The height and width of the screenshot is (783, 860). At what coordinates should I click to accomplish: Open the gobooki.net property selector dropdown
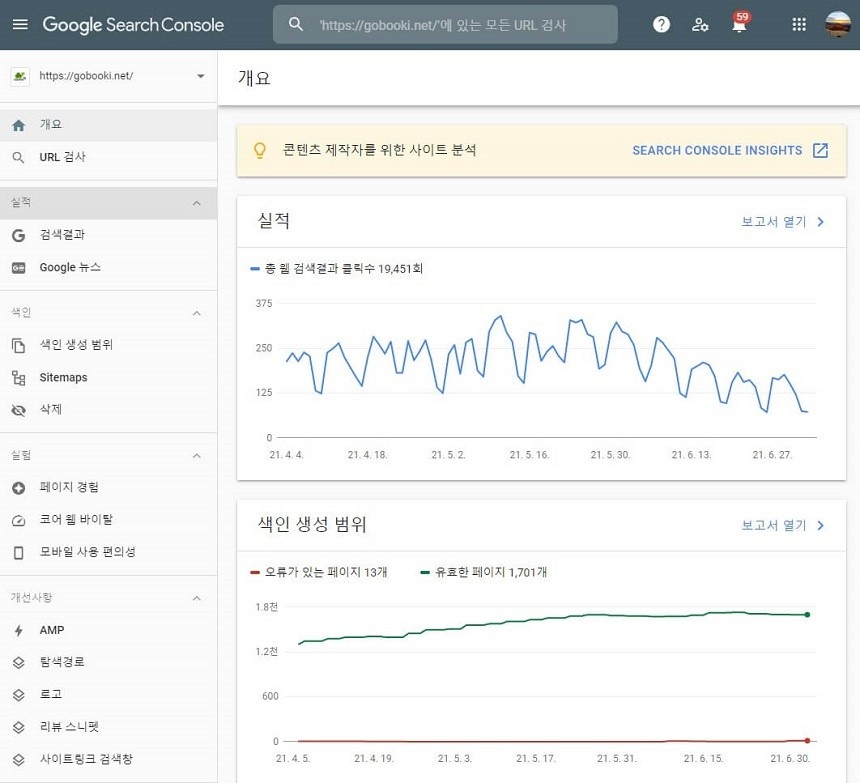click(x=109, y=76)
